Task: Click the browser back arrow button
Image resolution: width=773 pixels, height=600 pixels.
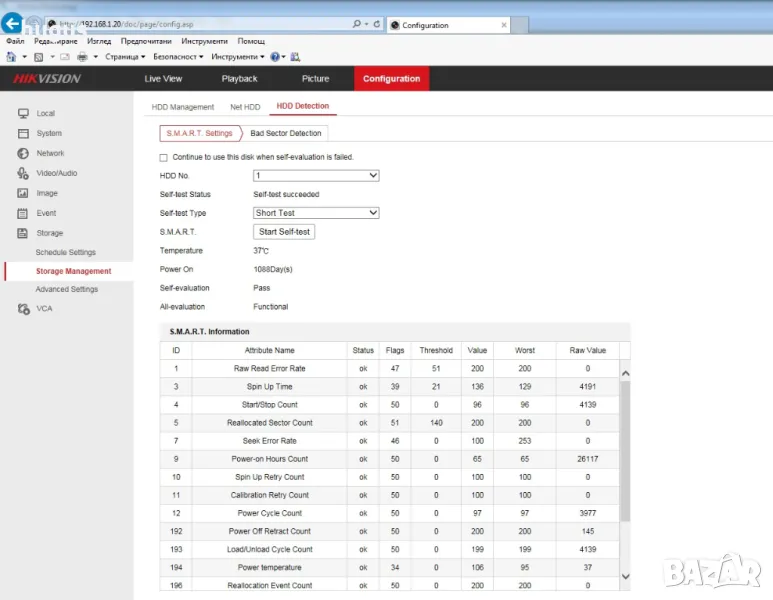Action: [x=13, y=23]
